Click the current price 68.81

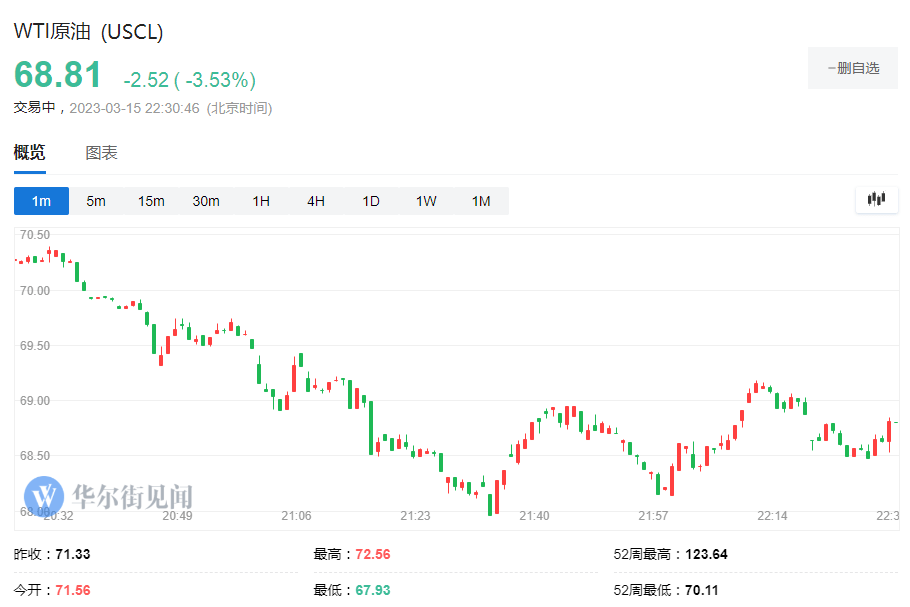pos(56,74)
